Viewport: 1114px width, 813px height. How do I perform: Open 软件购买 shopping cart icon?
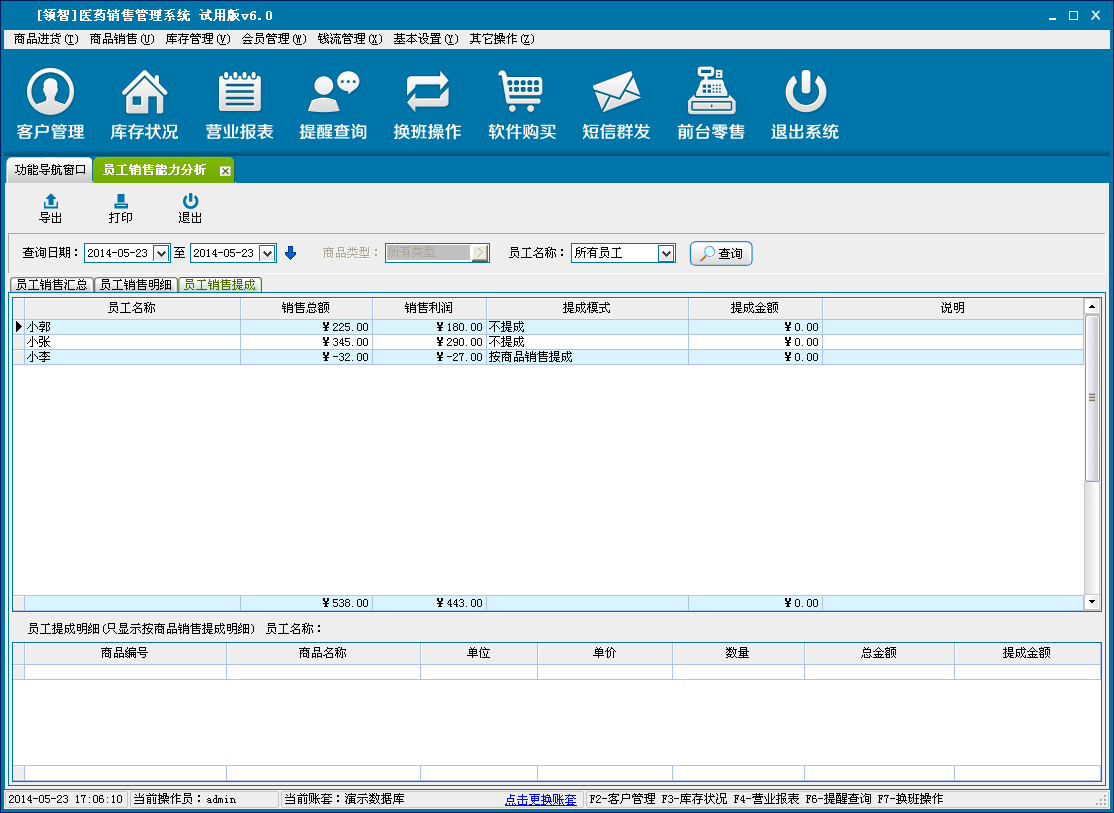coord(521,94)
